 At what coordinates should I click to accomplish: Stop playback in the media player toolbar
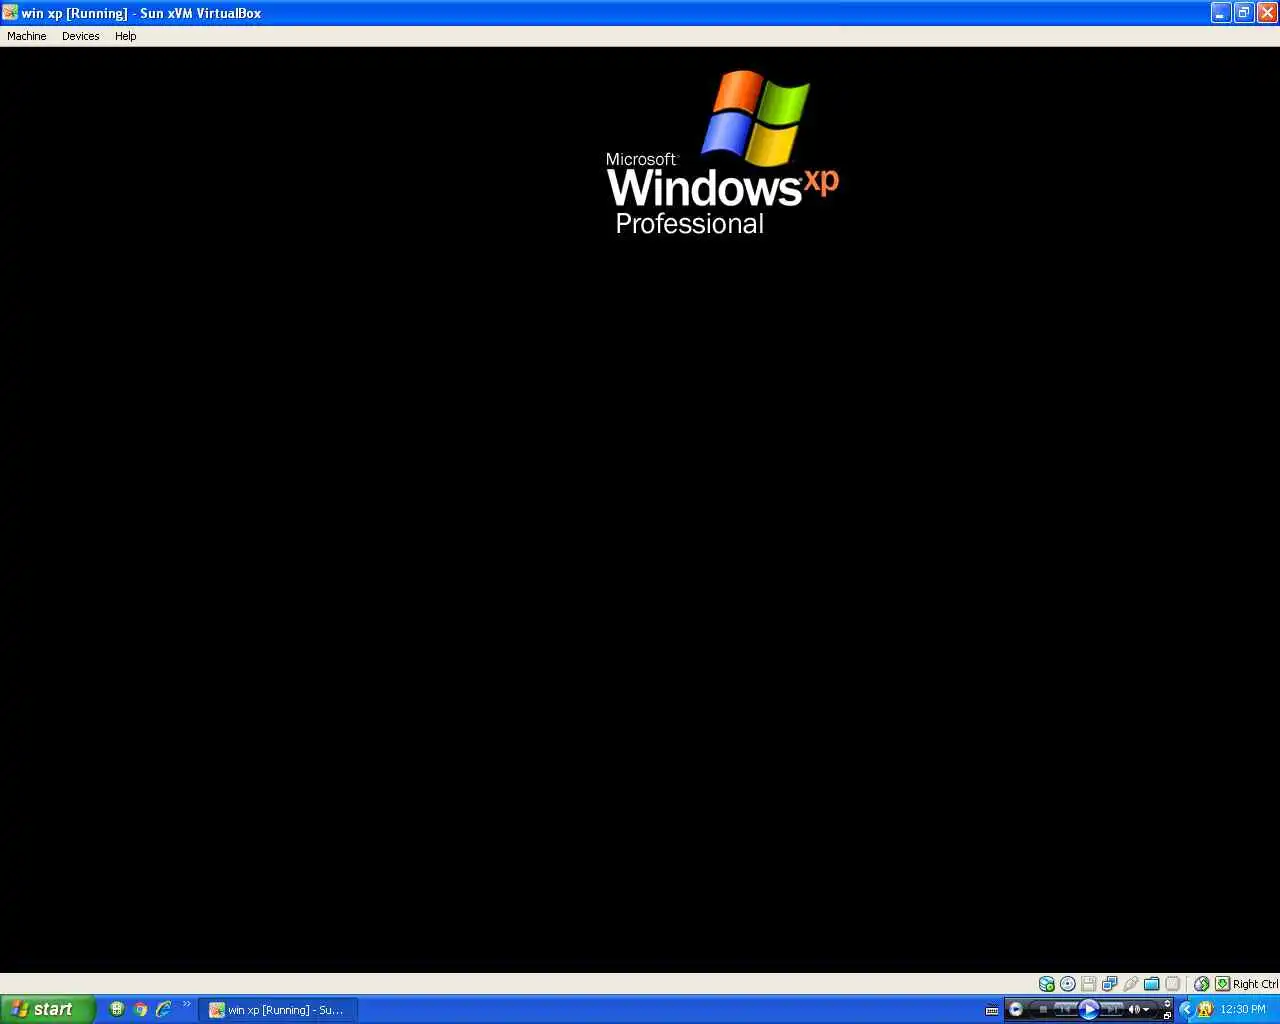click(1043, 1009)
